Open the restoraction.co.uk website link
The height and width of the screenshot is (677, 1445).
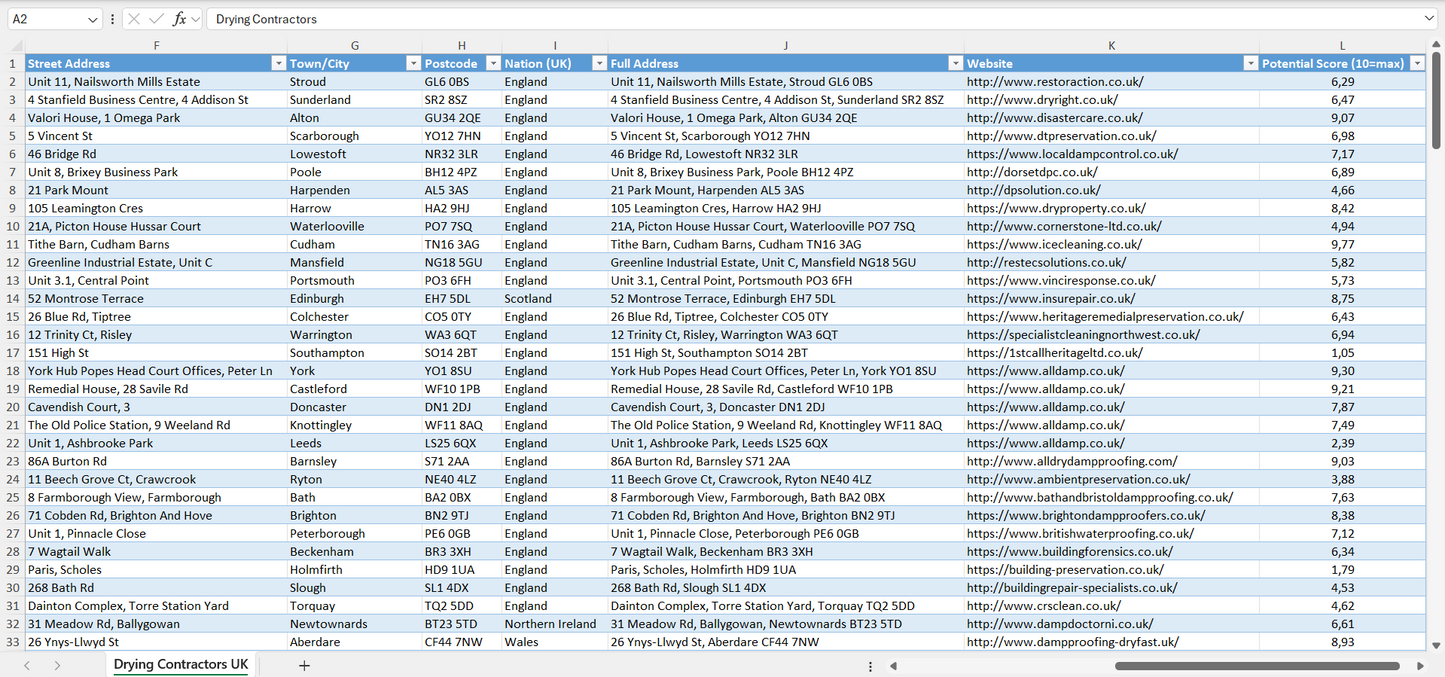[1049, 81]
